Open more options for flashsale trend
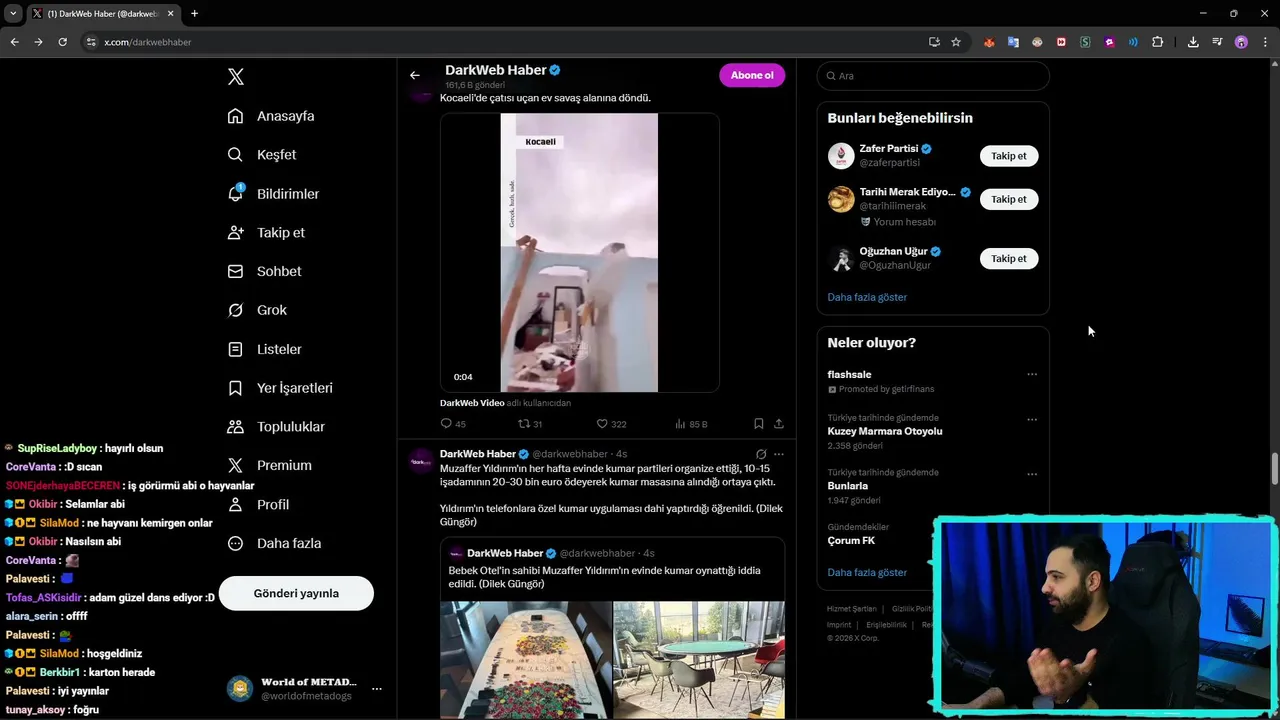The width and height of the screenshot is (1280, 720). click(x=1032, y=374)
